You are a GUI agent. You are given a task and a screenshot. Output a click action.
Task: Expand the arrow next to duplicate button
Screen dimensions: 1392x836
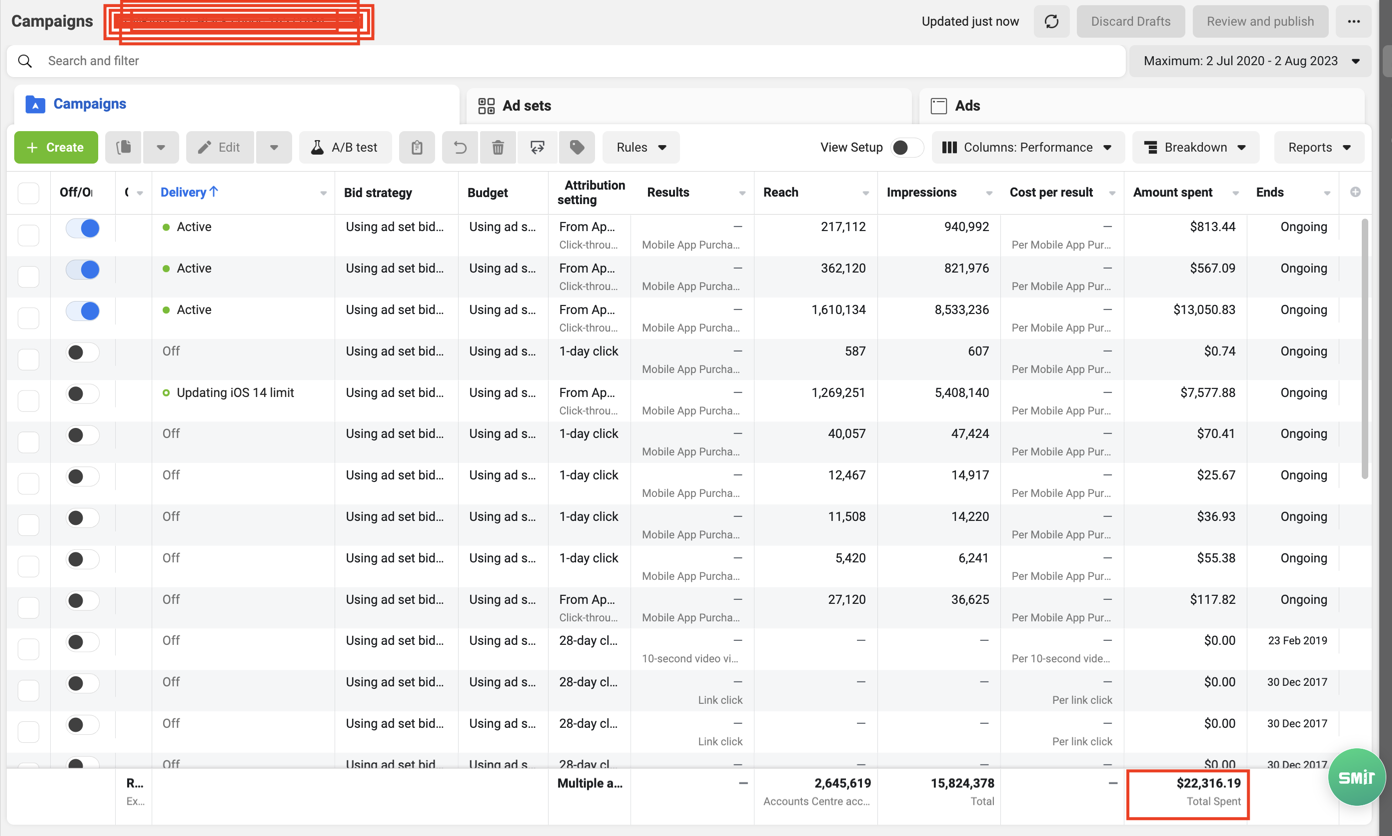click(x=161, y=147)
